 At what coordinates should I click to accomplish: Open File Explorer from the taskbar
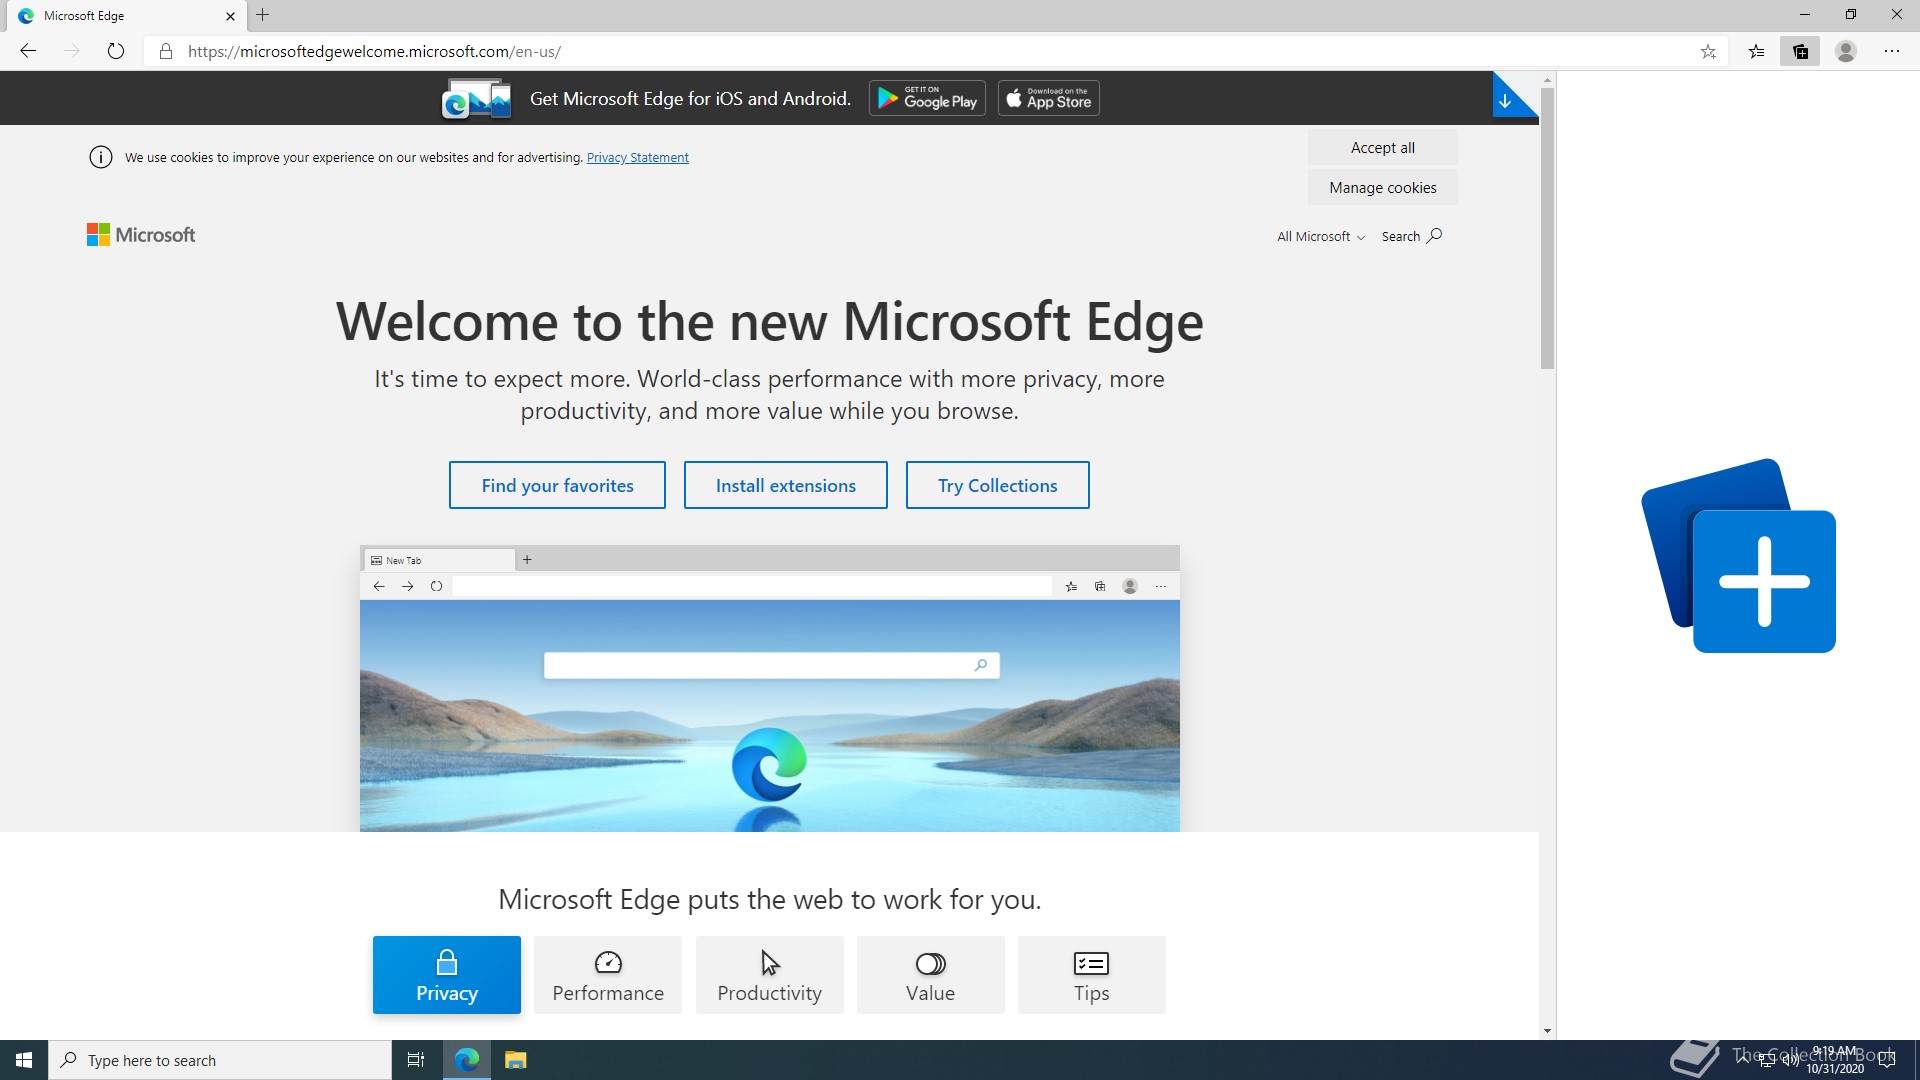[516, 1060]
